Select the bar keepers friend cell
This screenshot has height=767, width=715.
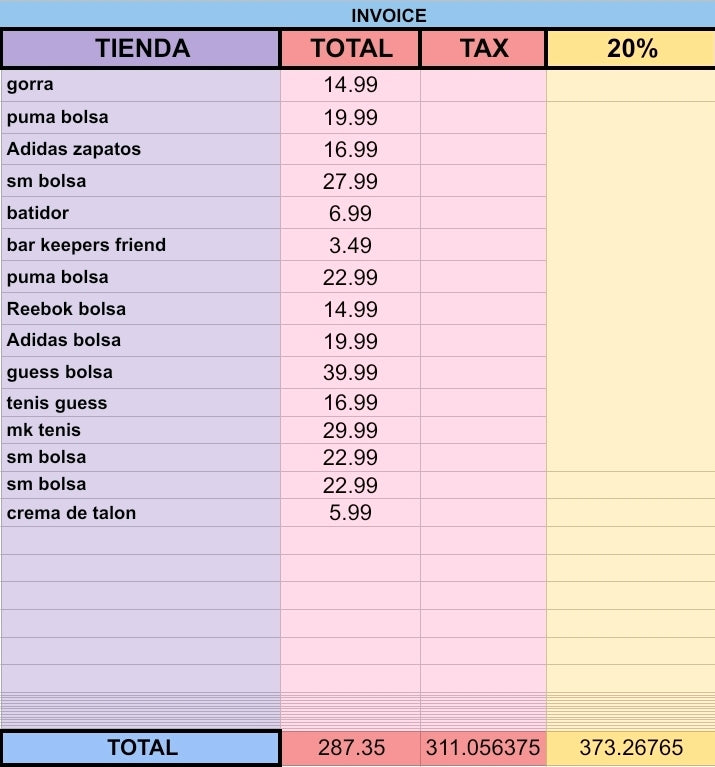point(141,245)
